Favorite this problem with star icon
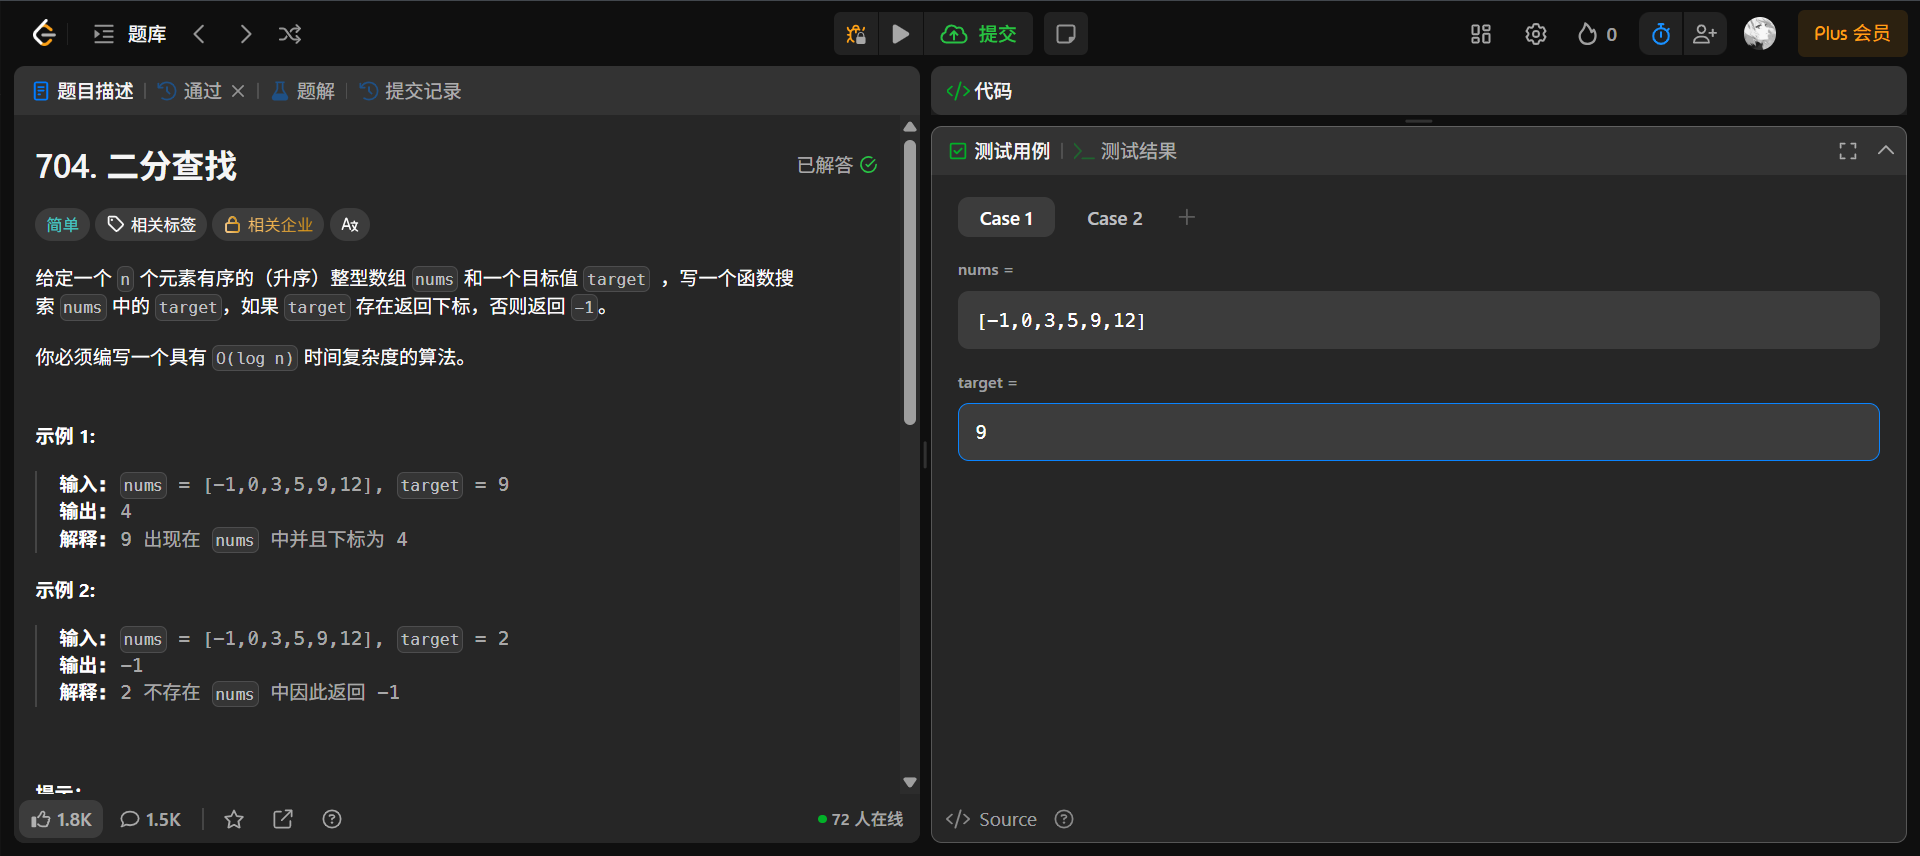The height and width of the screenshot is (856, 1920). (x=234, y=819)
